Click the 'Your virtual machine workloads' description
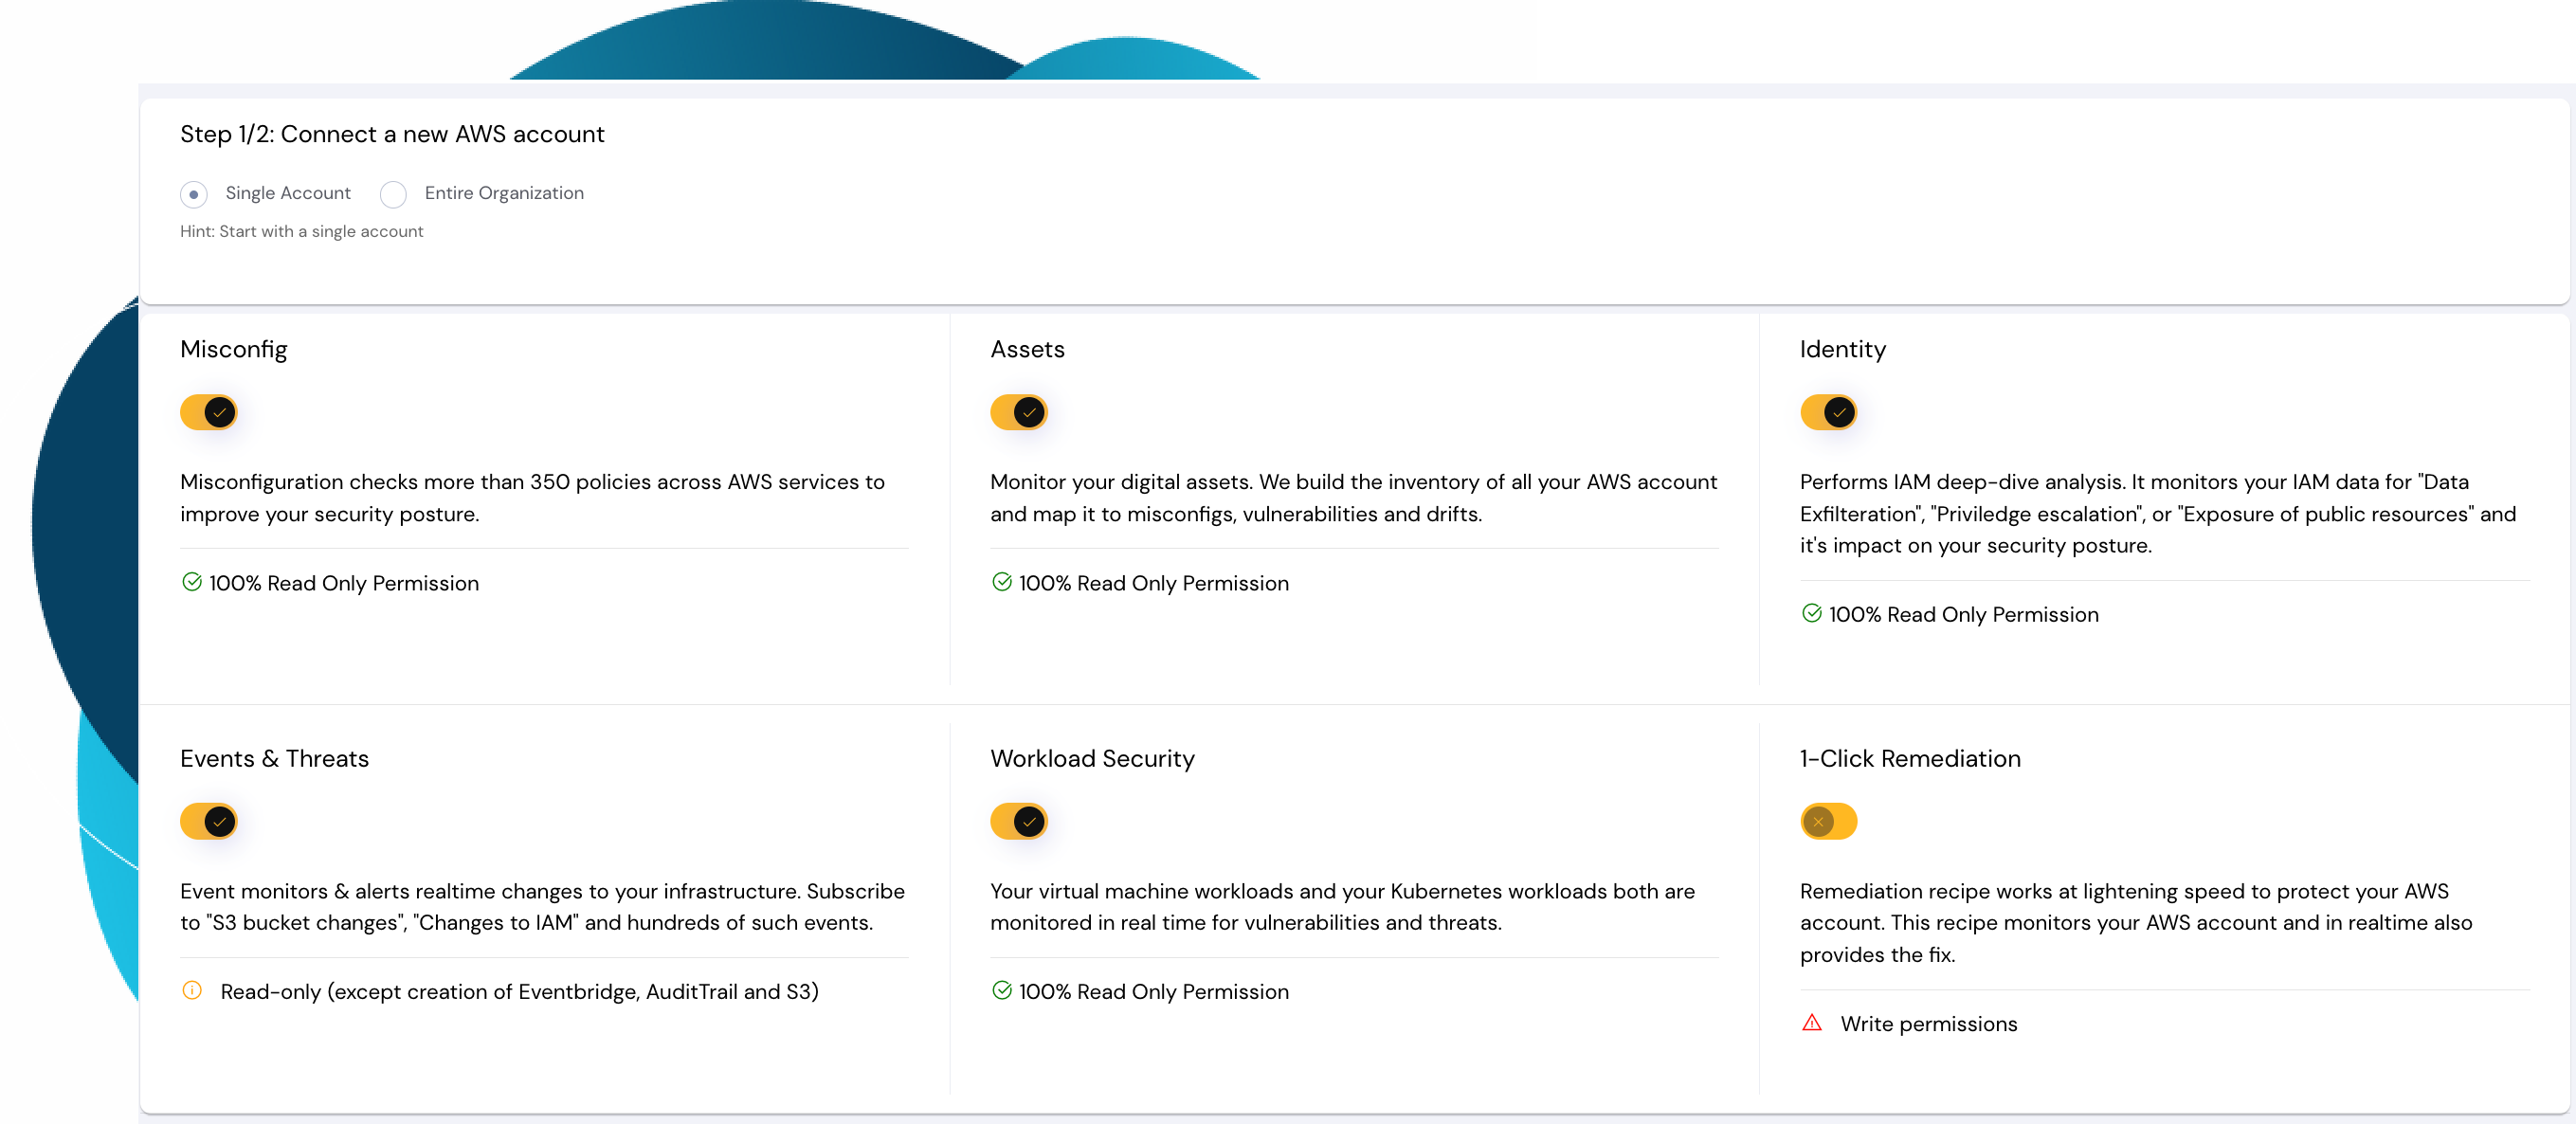The image size is (2576, 1124). pyautogui.click(x=1342, y=907)
